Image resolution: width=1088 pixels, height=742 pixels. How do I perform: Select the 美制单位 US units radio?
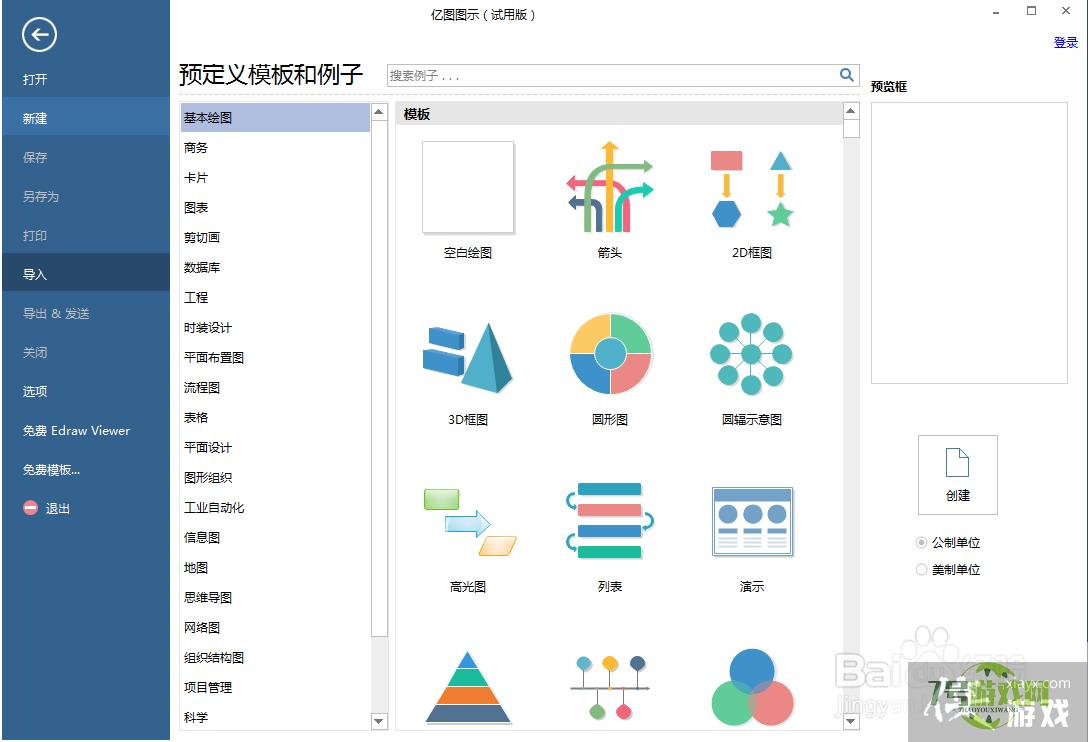[921, 570]
